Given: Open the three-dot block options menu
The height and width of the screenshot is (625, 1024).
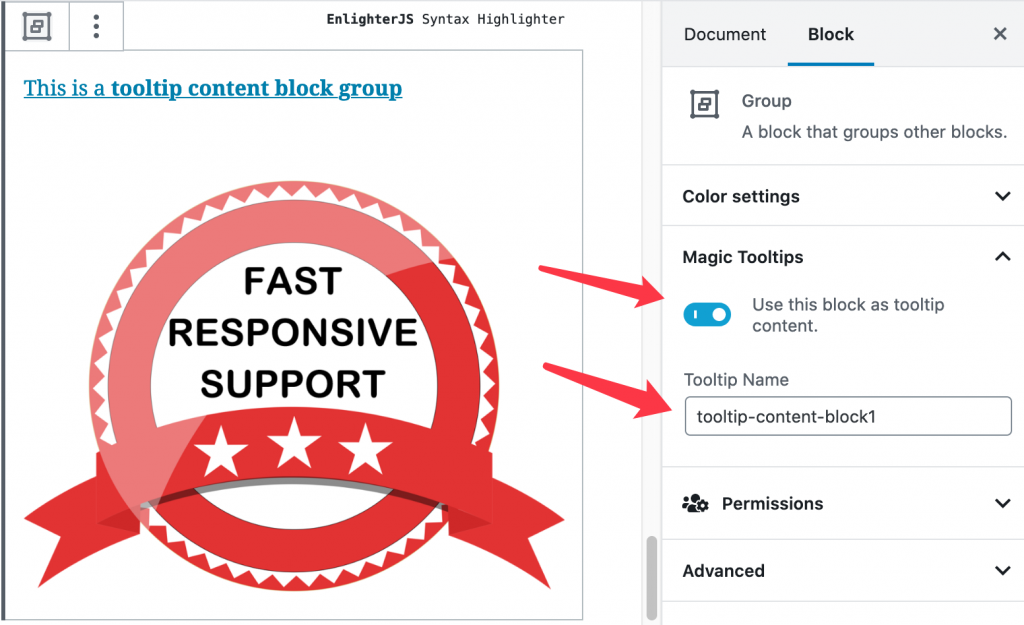Looking at the screenshot, I should coord(96,26).
